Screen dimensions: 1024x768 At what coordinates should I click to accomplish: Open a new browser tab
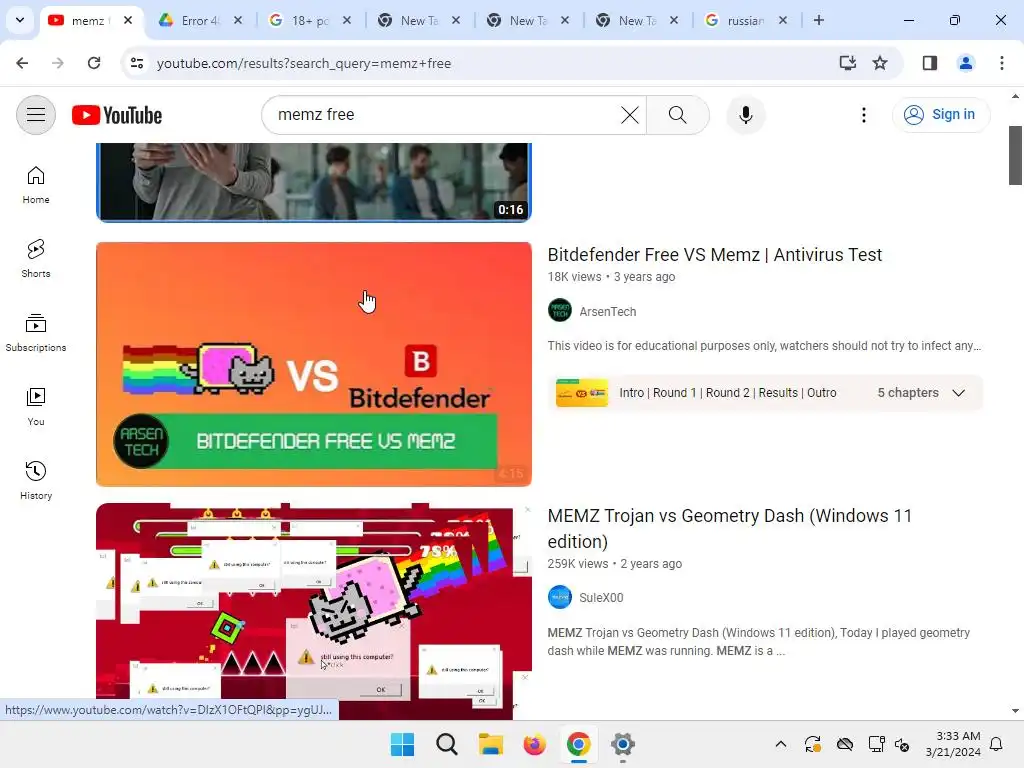(818, 20)
